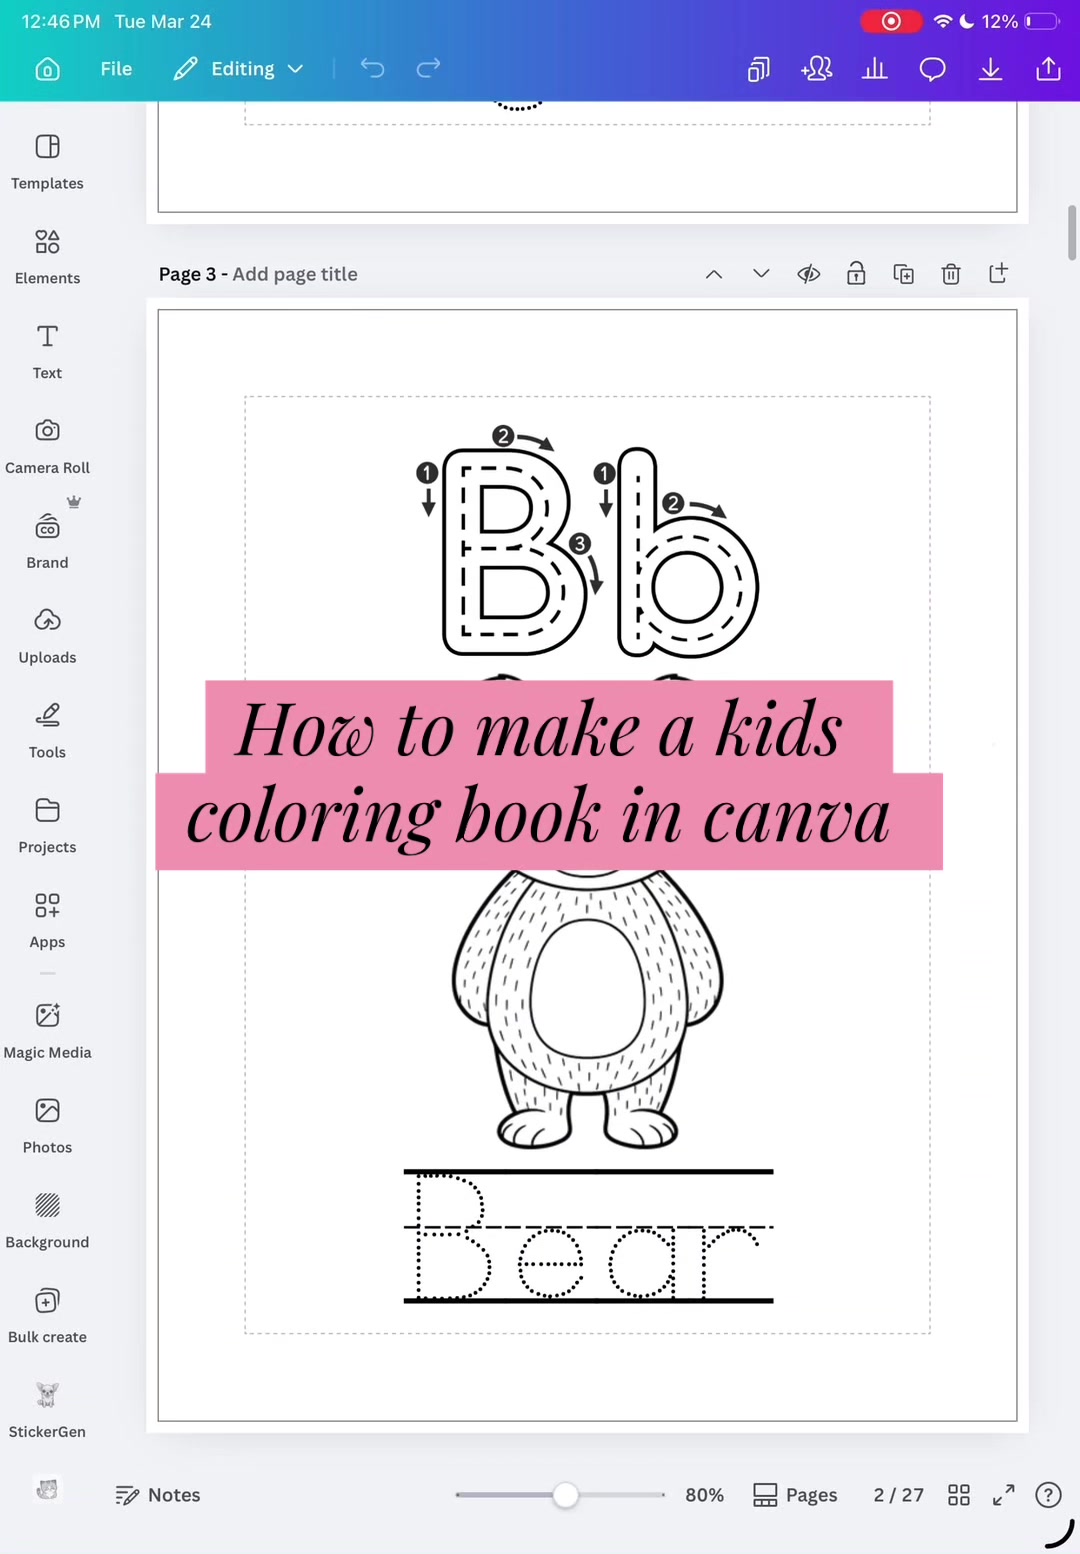The image size is (1080, 1554).
Task: Duplicate Page 3
Action: (x=904, y=274)
